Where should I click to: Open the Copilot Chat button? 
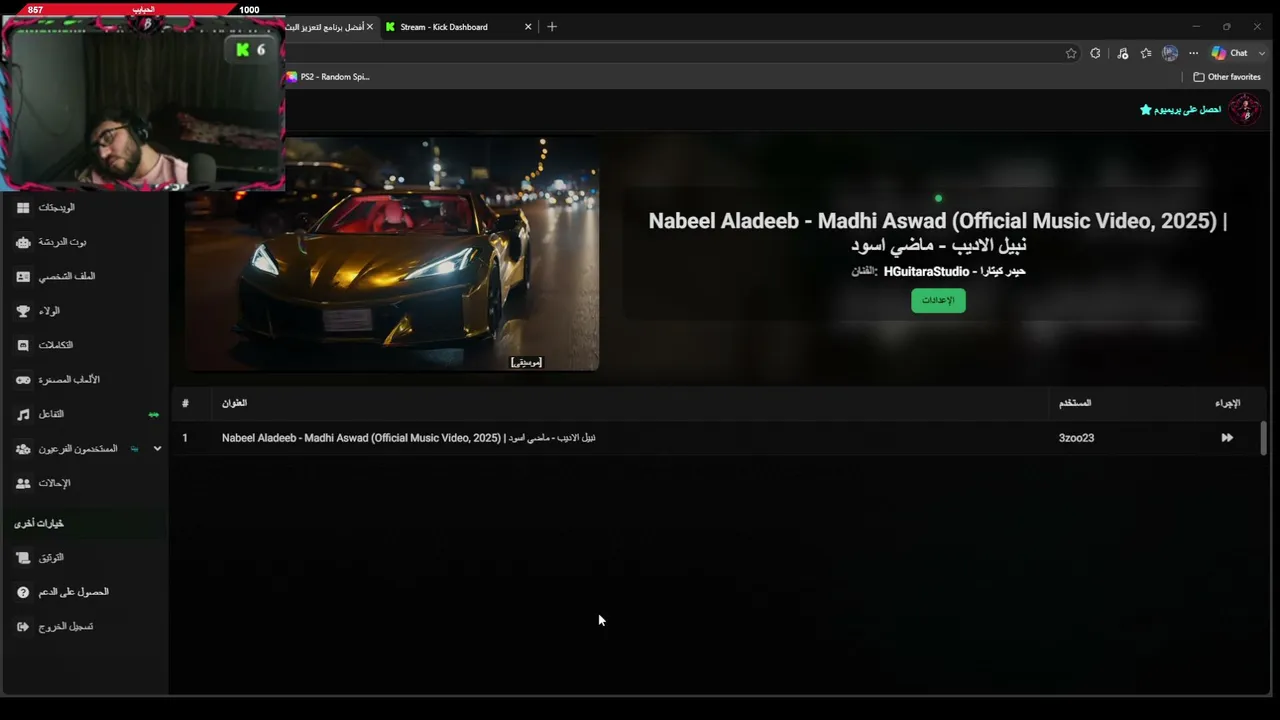tap(1230, 53)
